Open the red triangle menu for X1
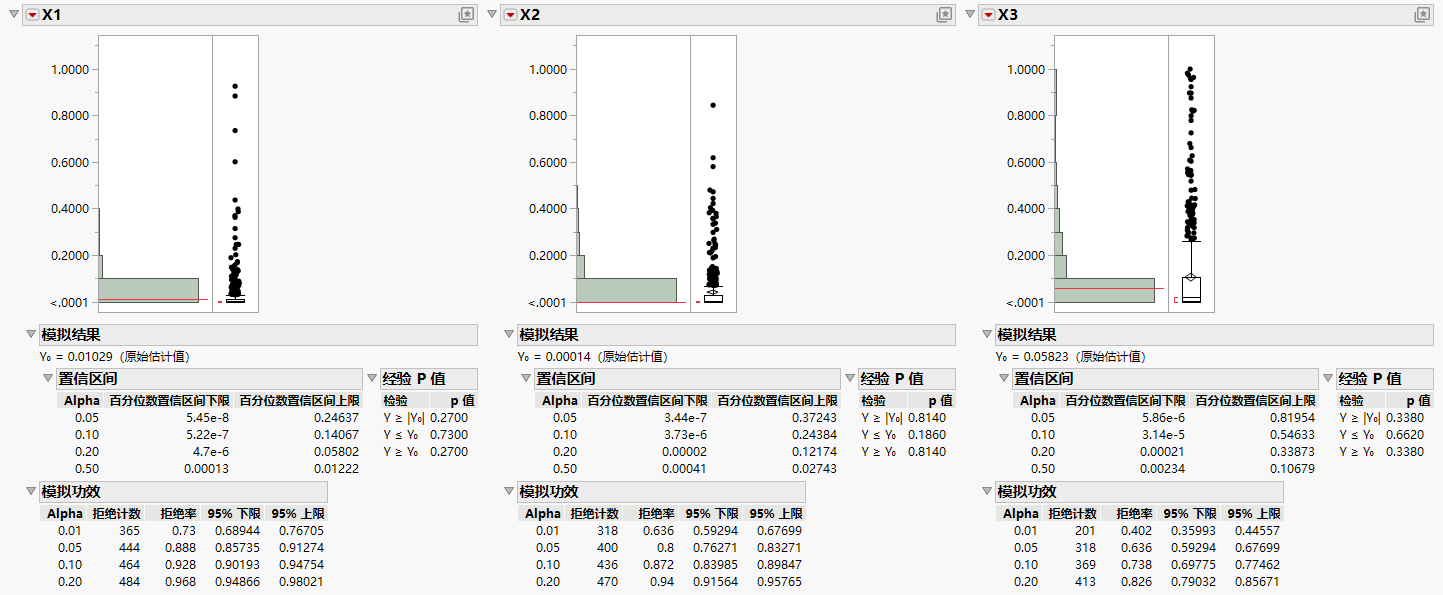Image resolution: width=1443 pixels, height=595 pixels. pyautogui.click(x=32, y=15)
